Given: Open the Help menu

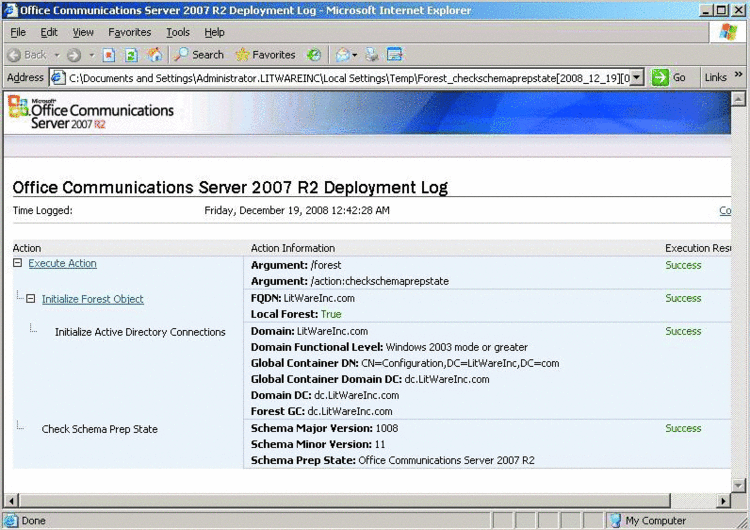Looking at the screenshot, I should point(214,32).
